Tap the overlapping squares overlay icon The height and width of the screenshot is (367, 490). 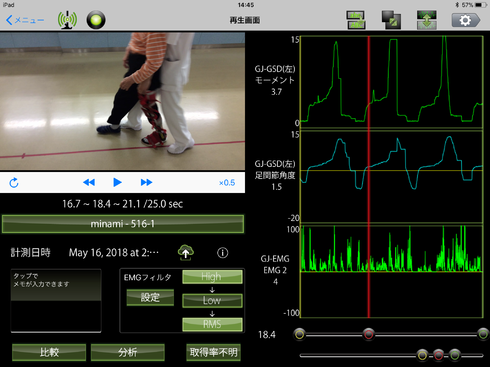pos(391,20)
